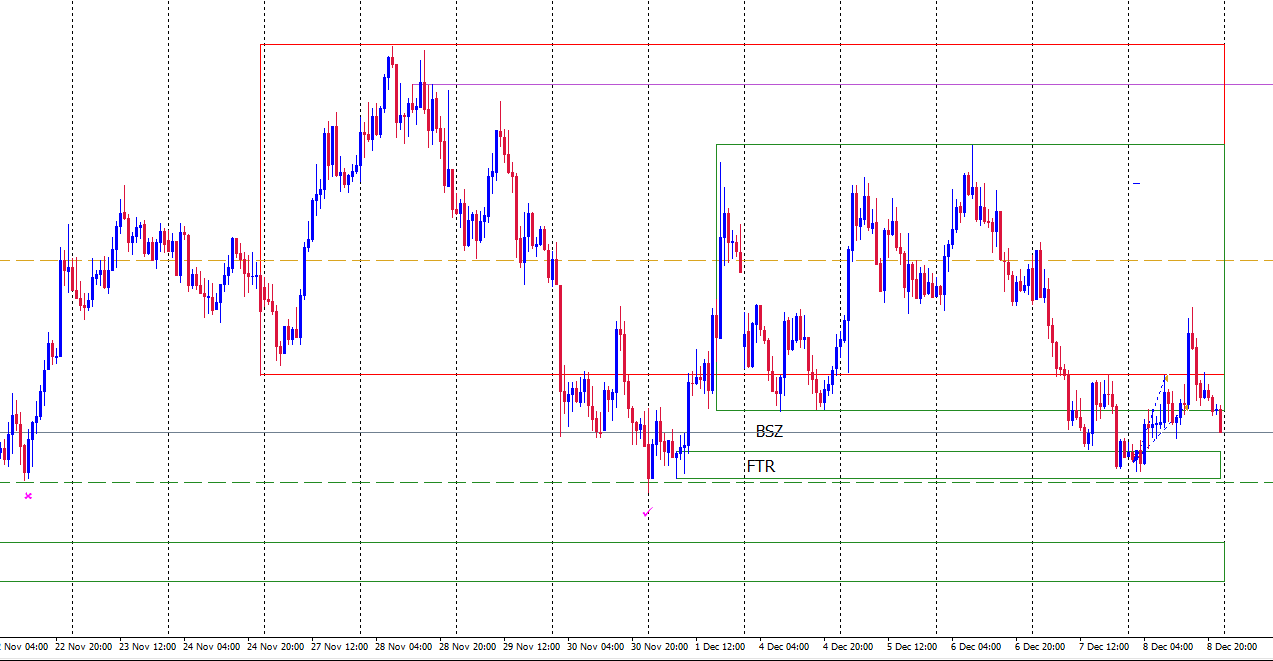Screen dimensions: 1273x661
Task: Select the small FTR zone rectangle border
Action: tap(950, 451)
